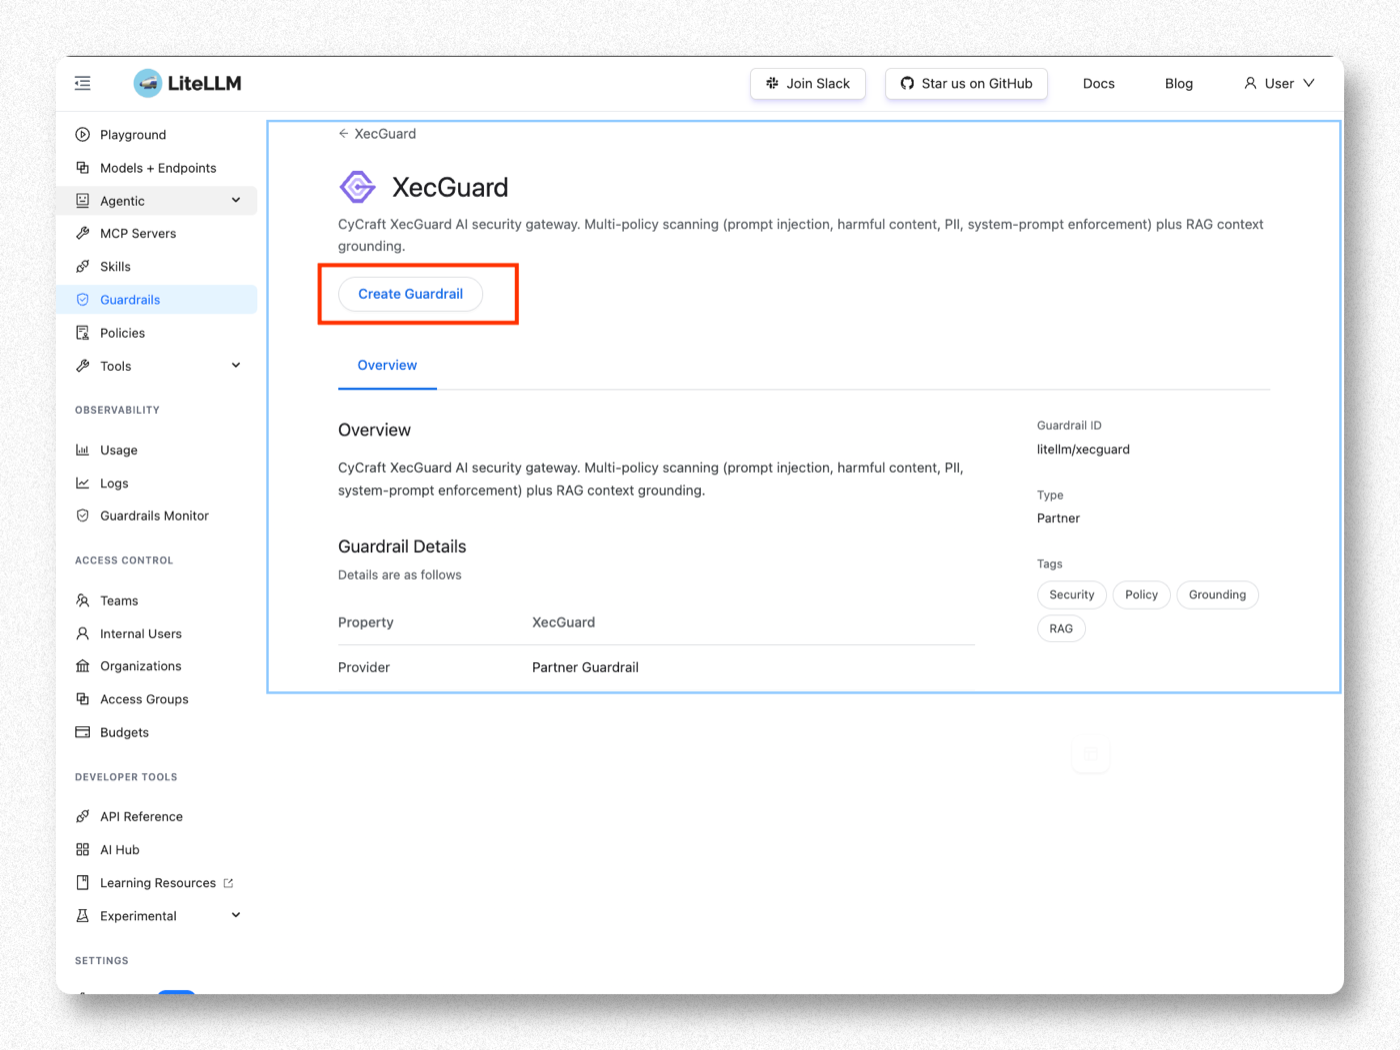1400x1050 pixels.
Task: Click the Create Guardrail button
Action: coord(410,294)
